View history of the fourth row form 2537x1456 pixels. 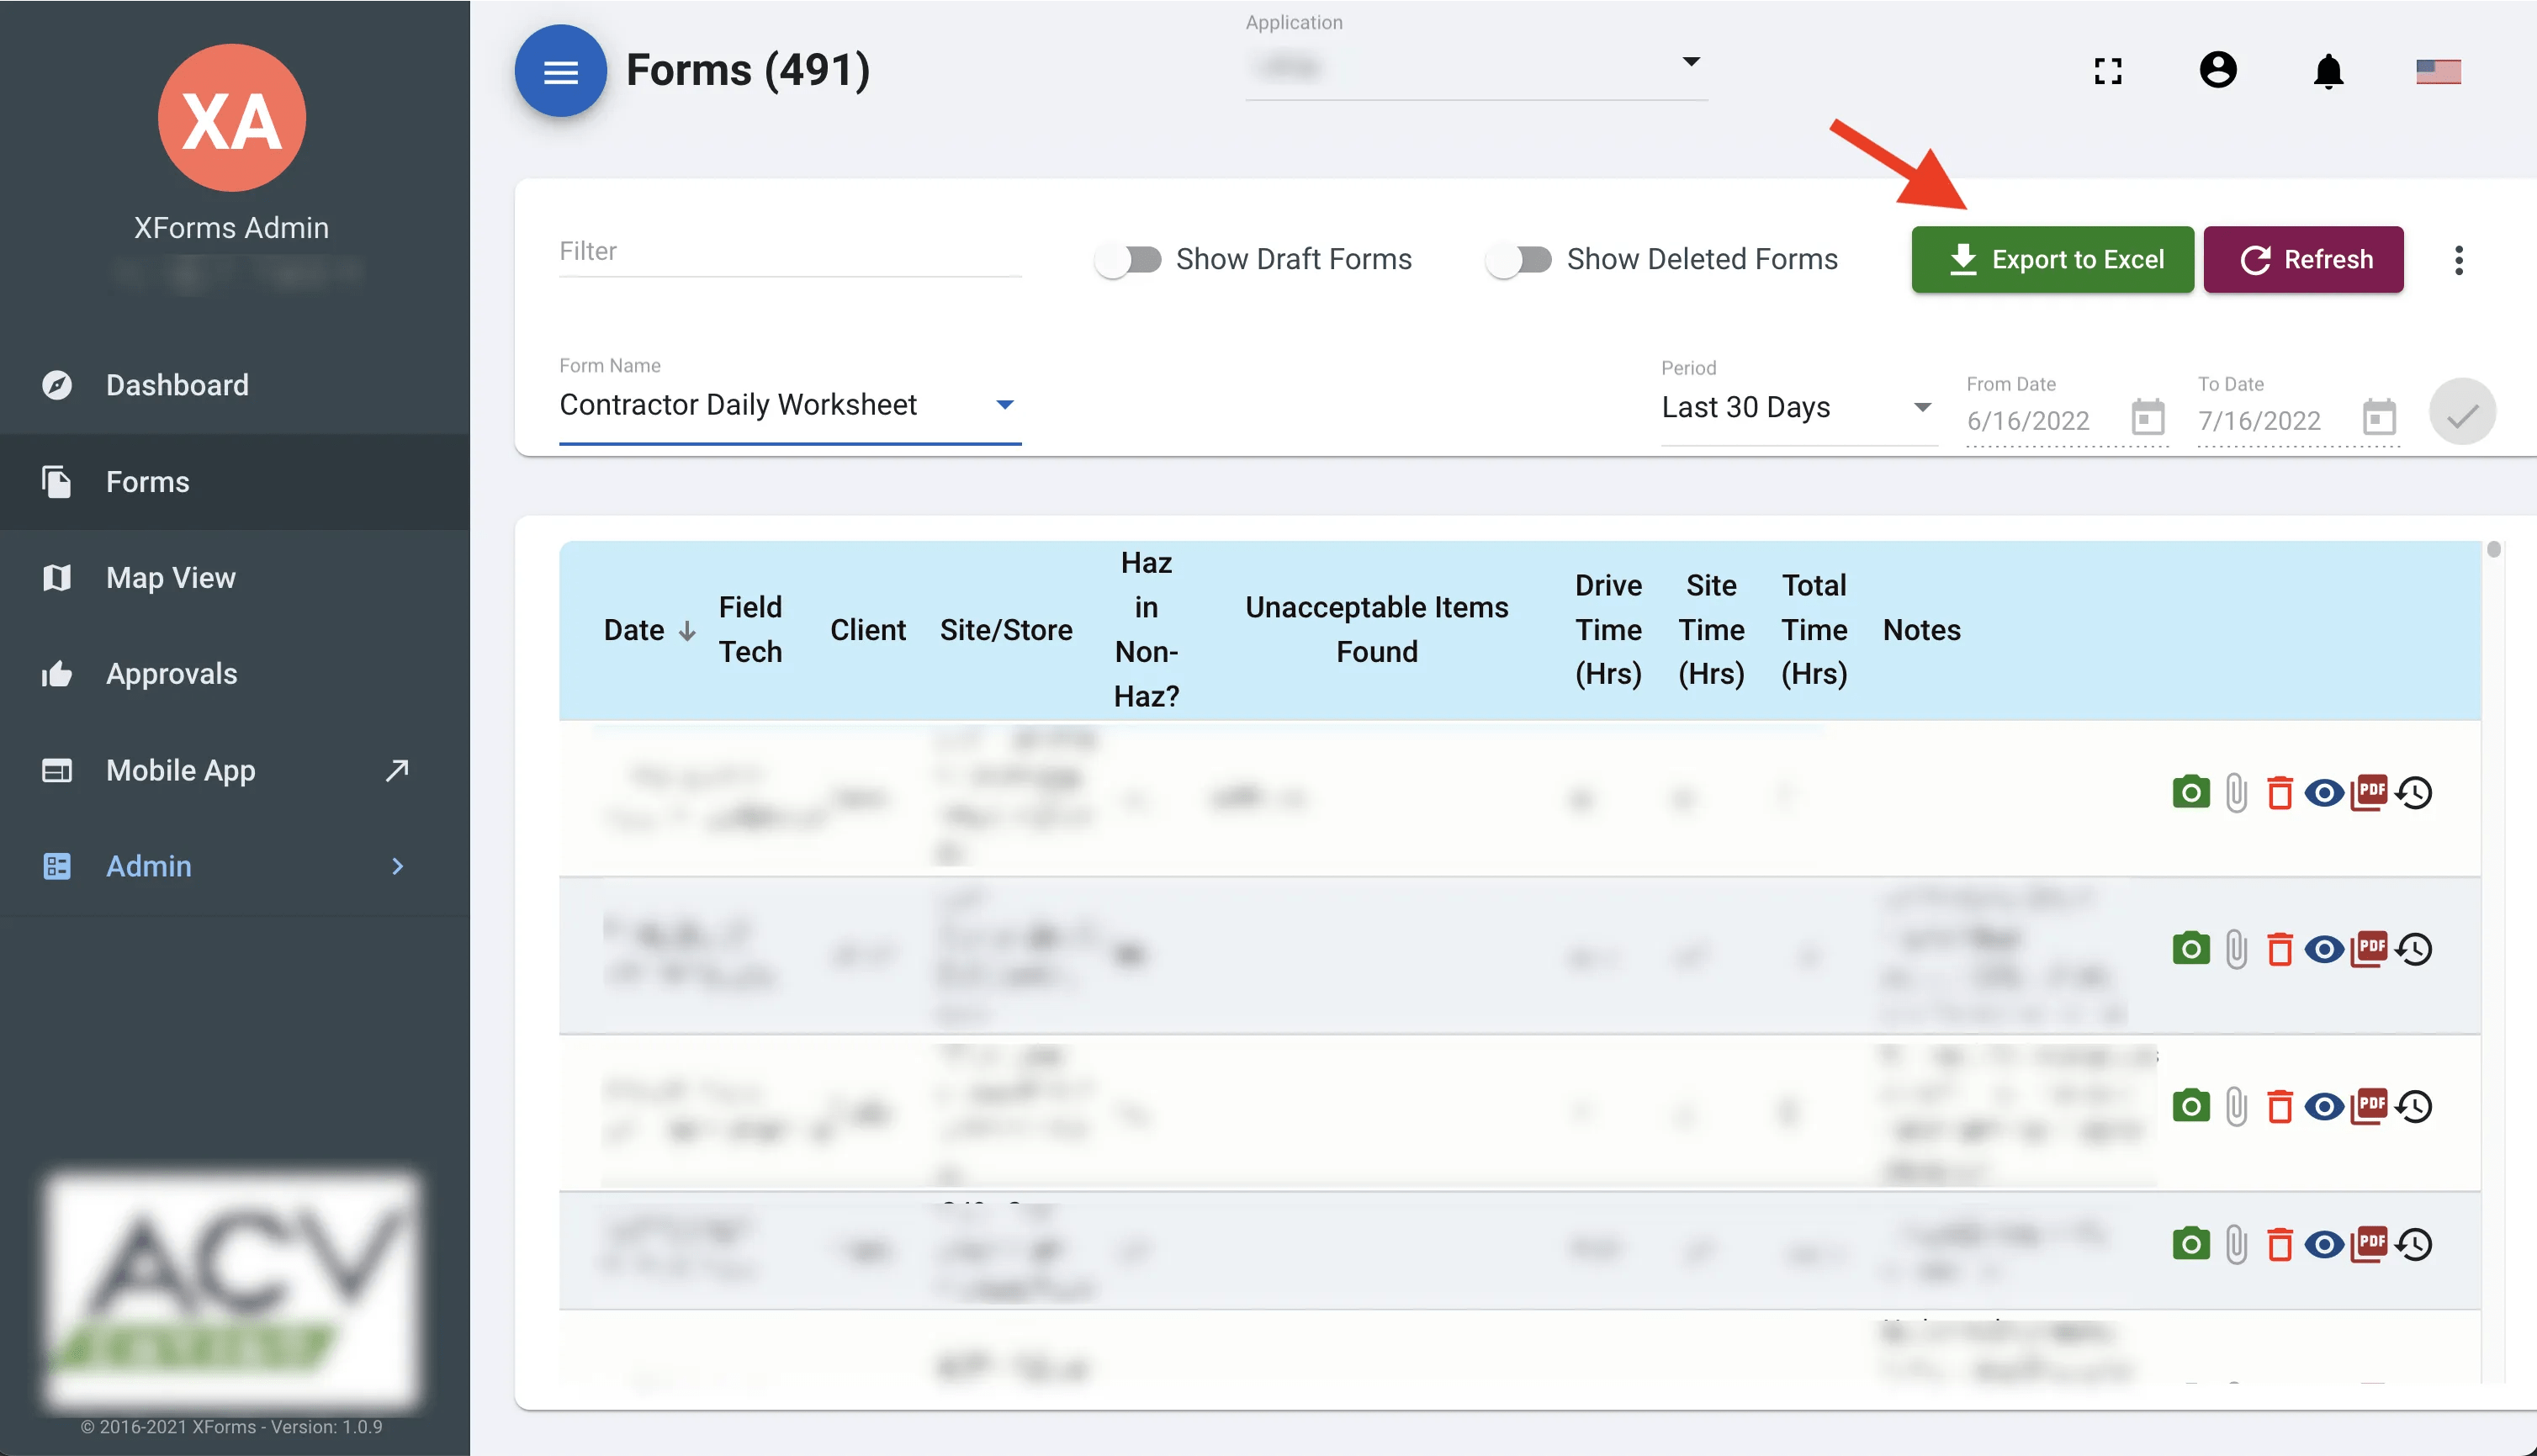point(2414,1244)
